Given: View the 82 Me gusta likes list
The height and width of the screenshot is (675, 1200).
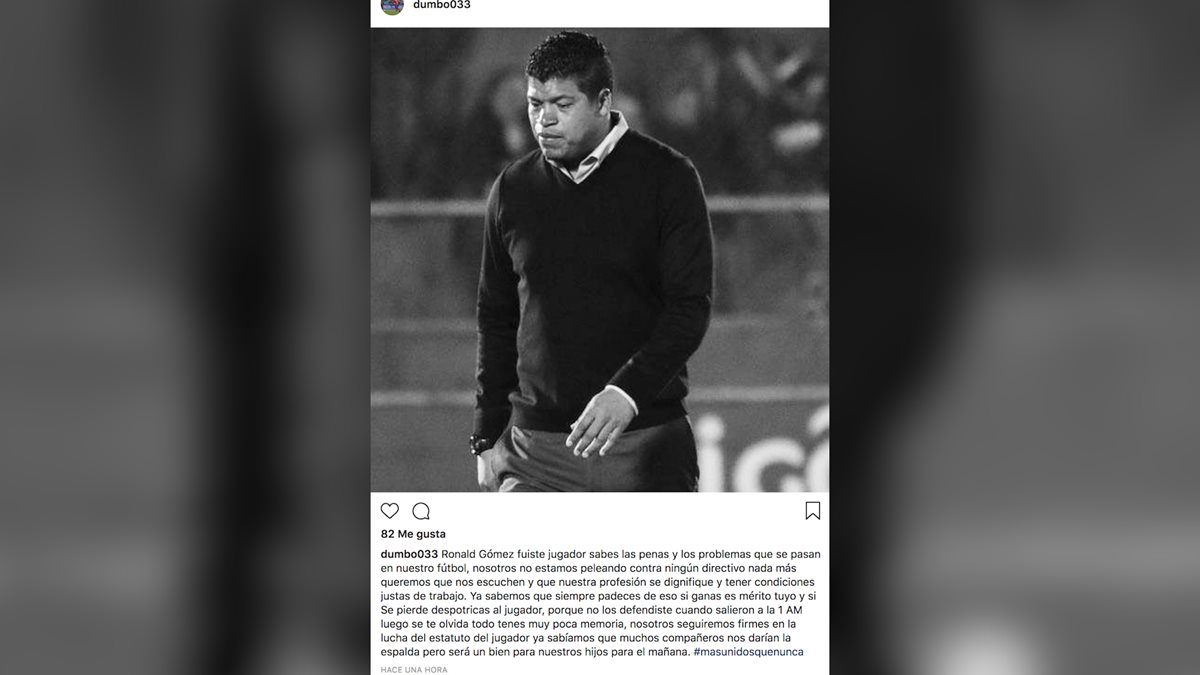Looking at the screenshot, I should coord(413,534).
